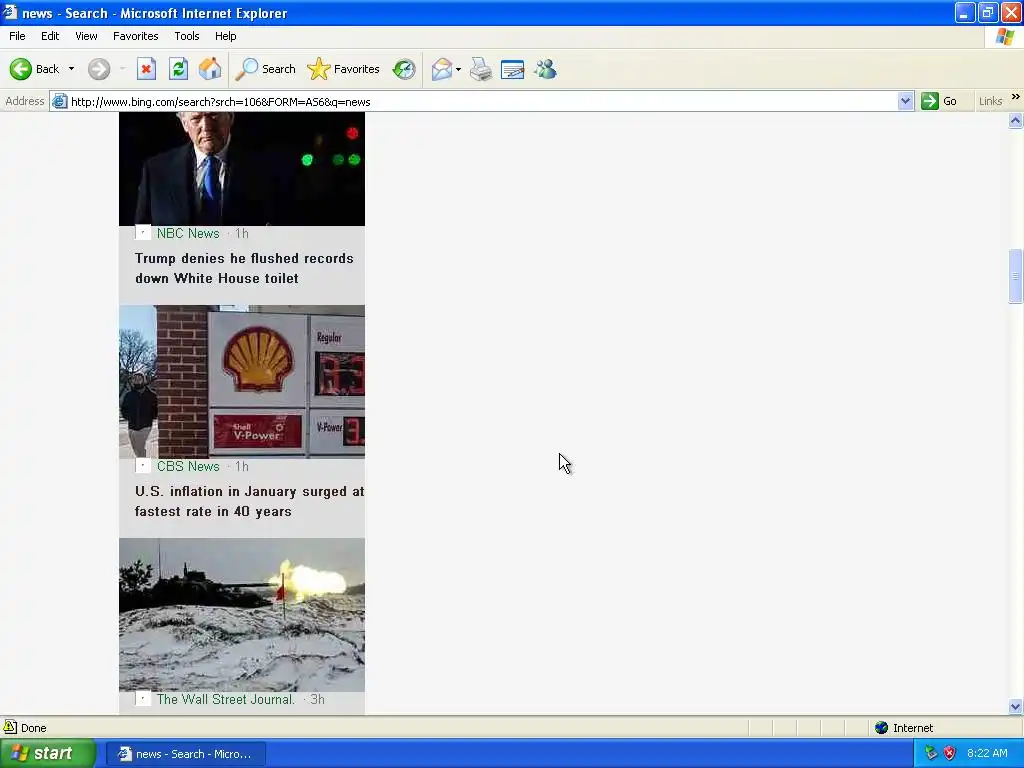The image size is (1024, 768).
Task: Click the Forward arrow button
Action: pyautogui.click(x=99, y=69)
